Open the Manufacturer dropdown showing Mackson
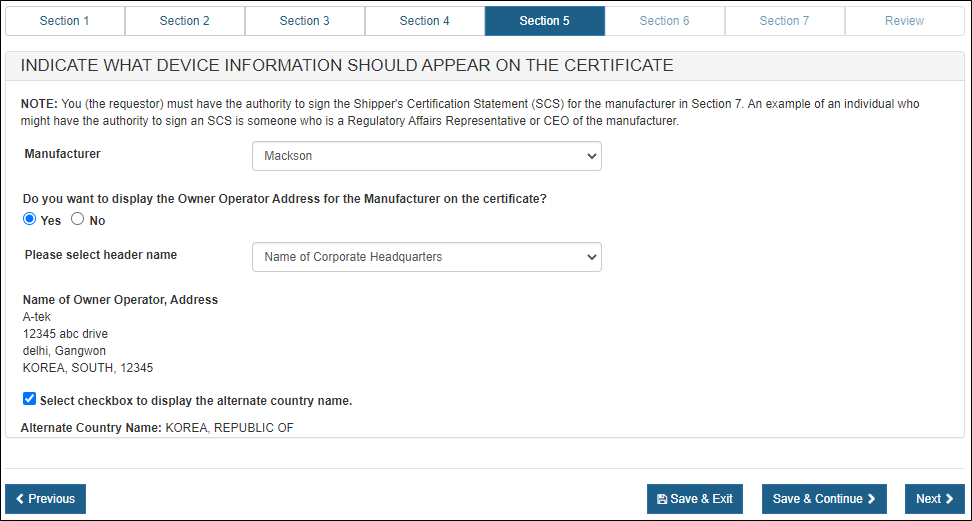Viewport: 972px width, 521px height. [x=426, y=156]
